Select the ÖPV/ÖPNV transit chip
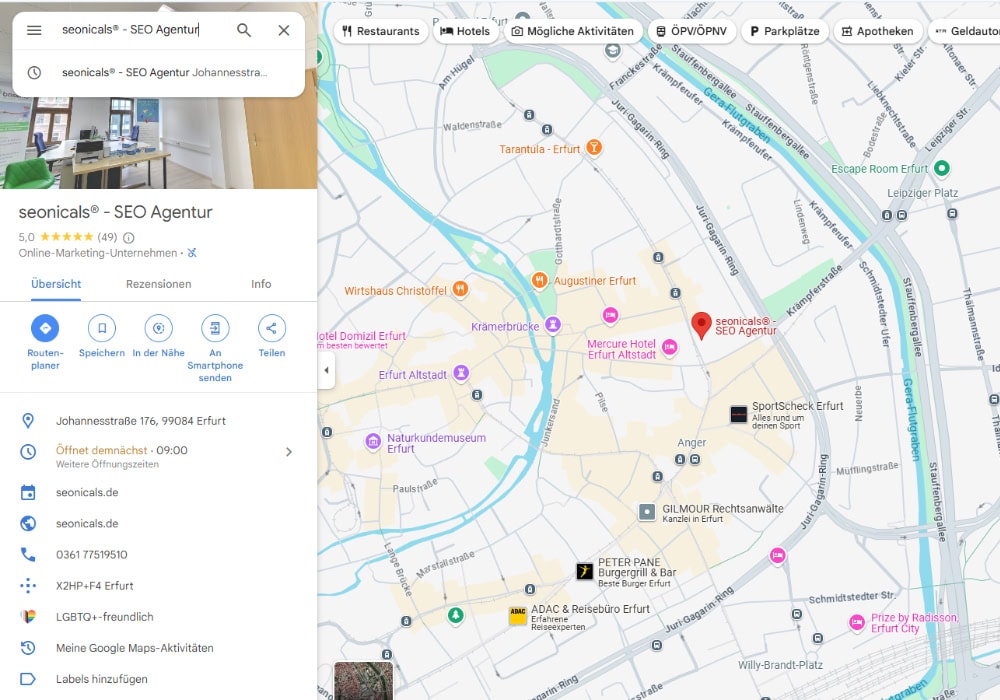Viewport: 1000px width, 700px height. (x=692, y=31)
